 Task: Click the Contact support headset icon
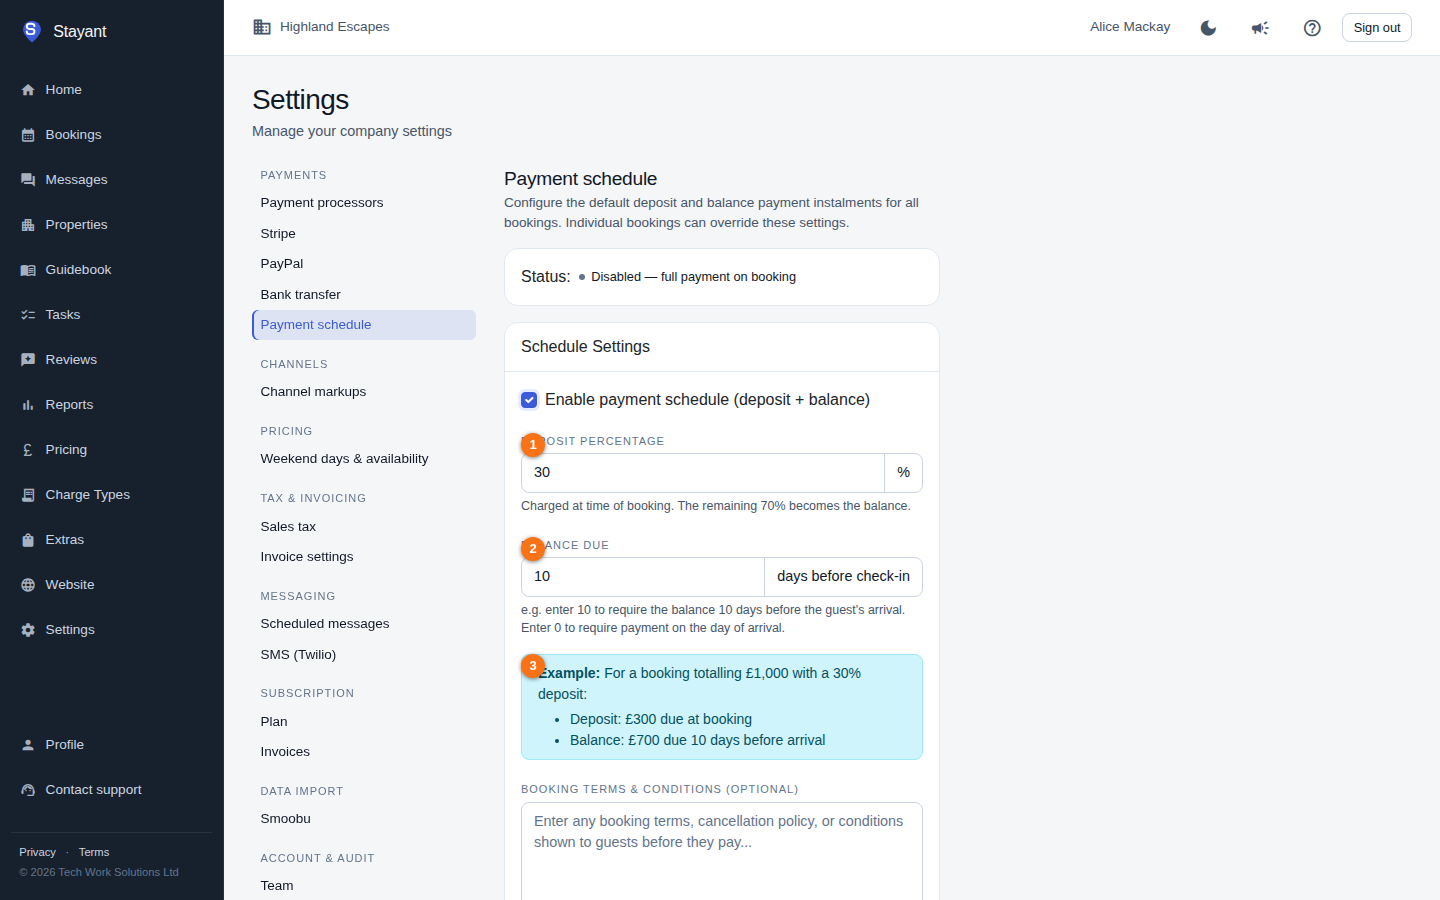pos(28,790)
